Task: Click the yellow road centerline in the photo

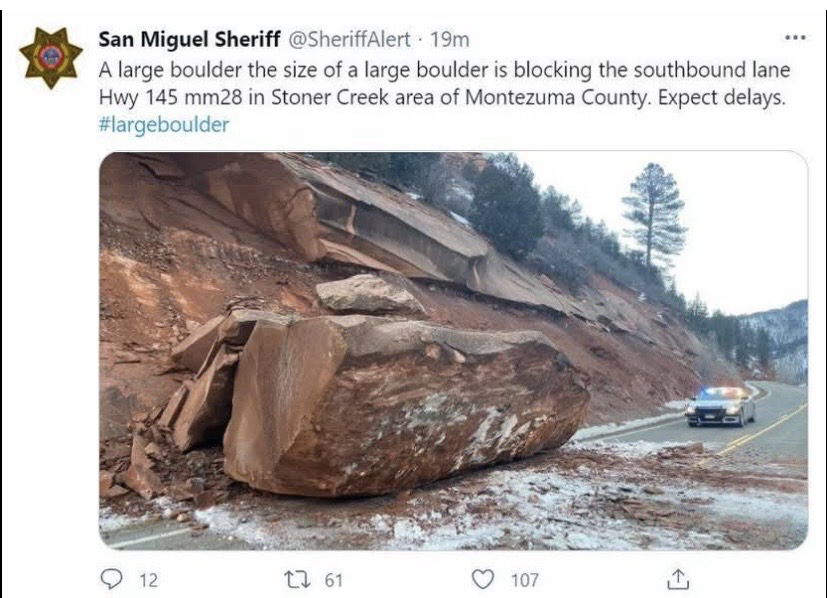Action: 759,431
